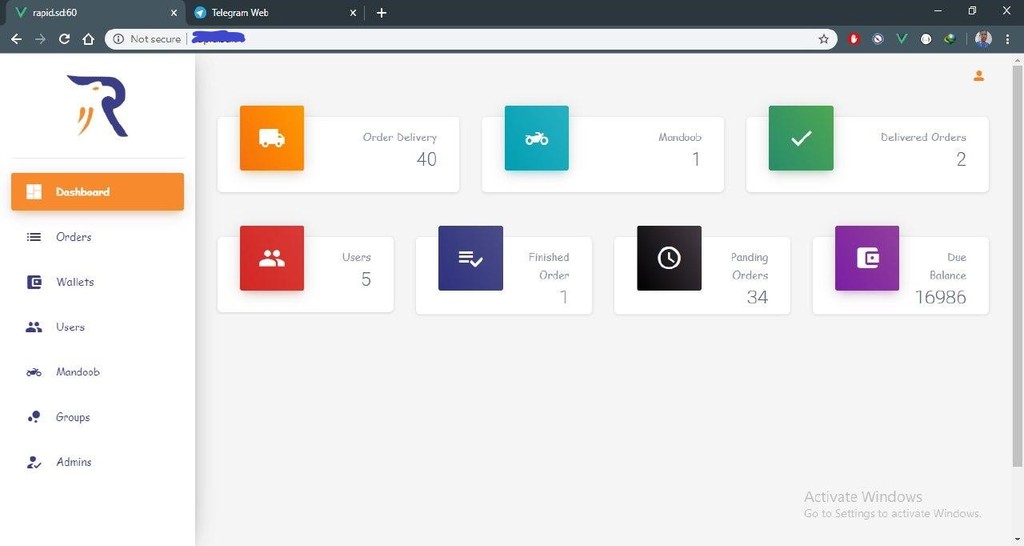Close the Telegram Web tab
This screenshot has height=546, width=1024.
[x=353, y=12]
